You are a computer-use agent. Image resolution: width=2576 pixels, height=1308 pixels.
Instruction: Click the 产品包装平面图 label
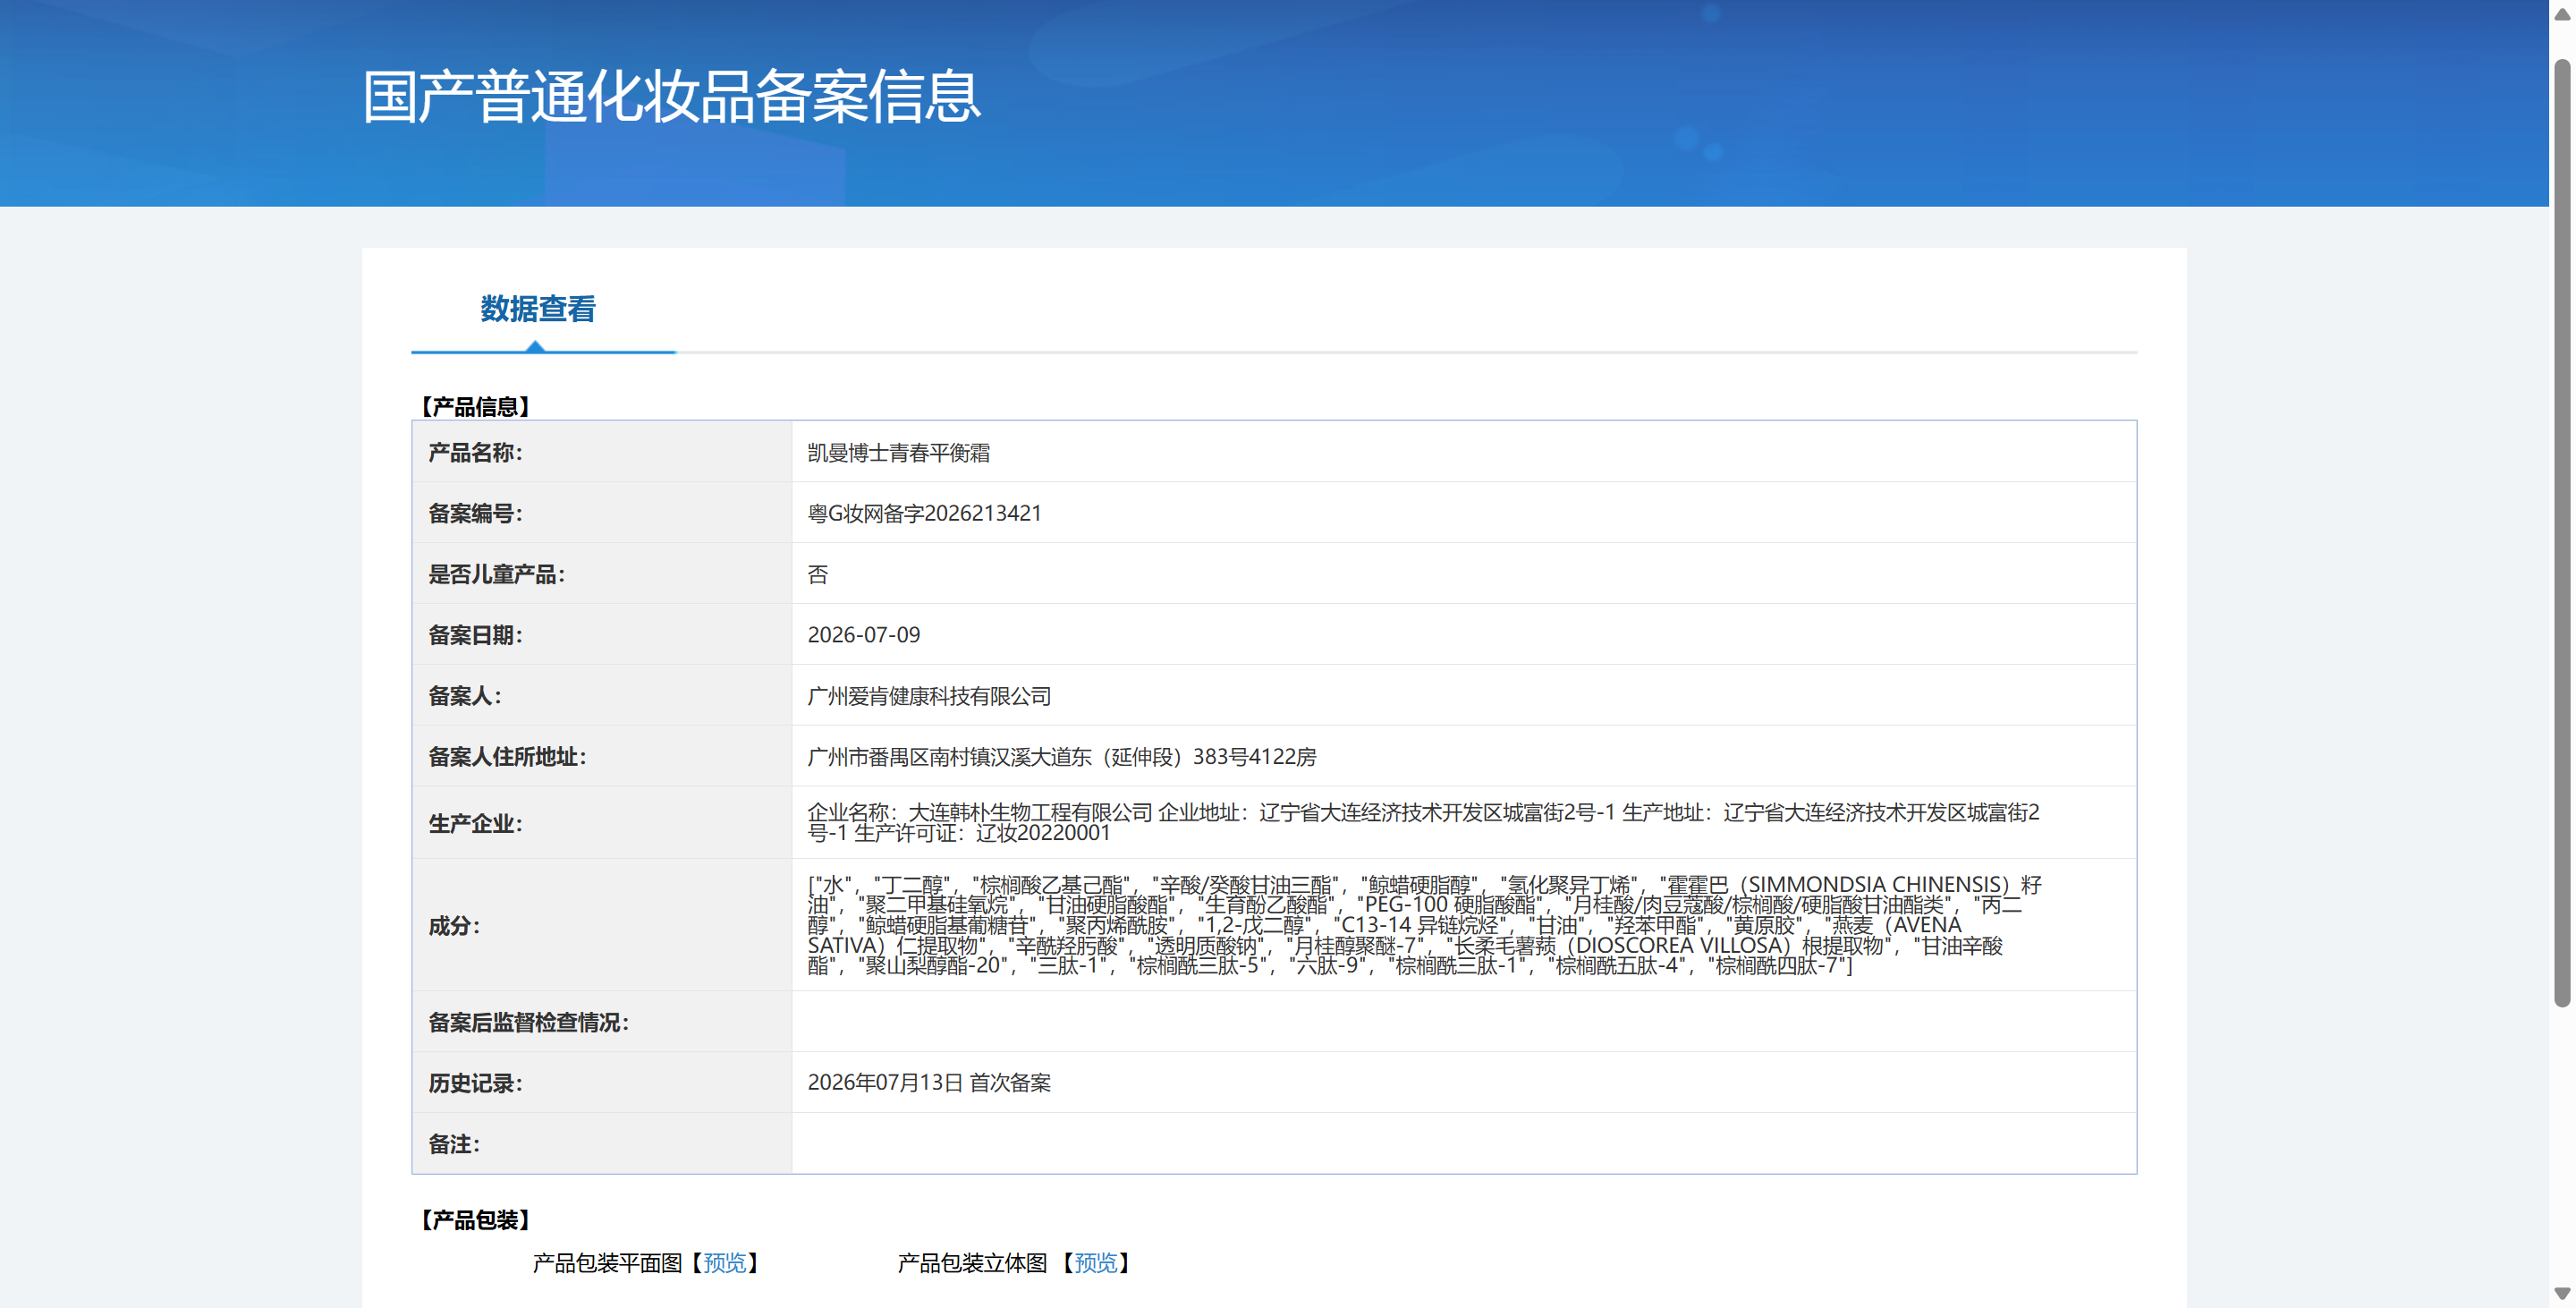pyautogui.click(x=607, y=1263)
